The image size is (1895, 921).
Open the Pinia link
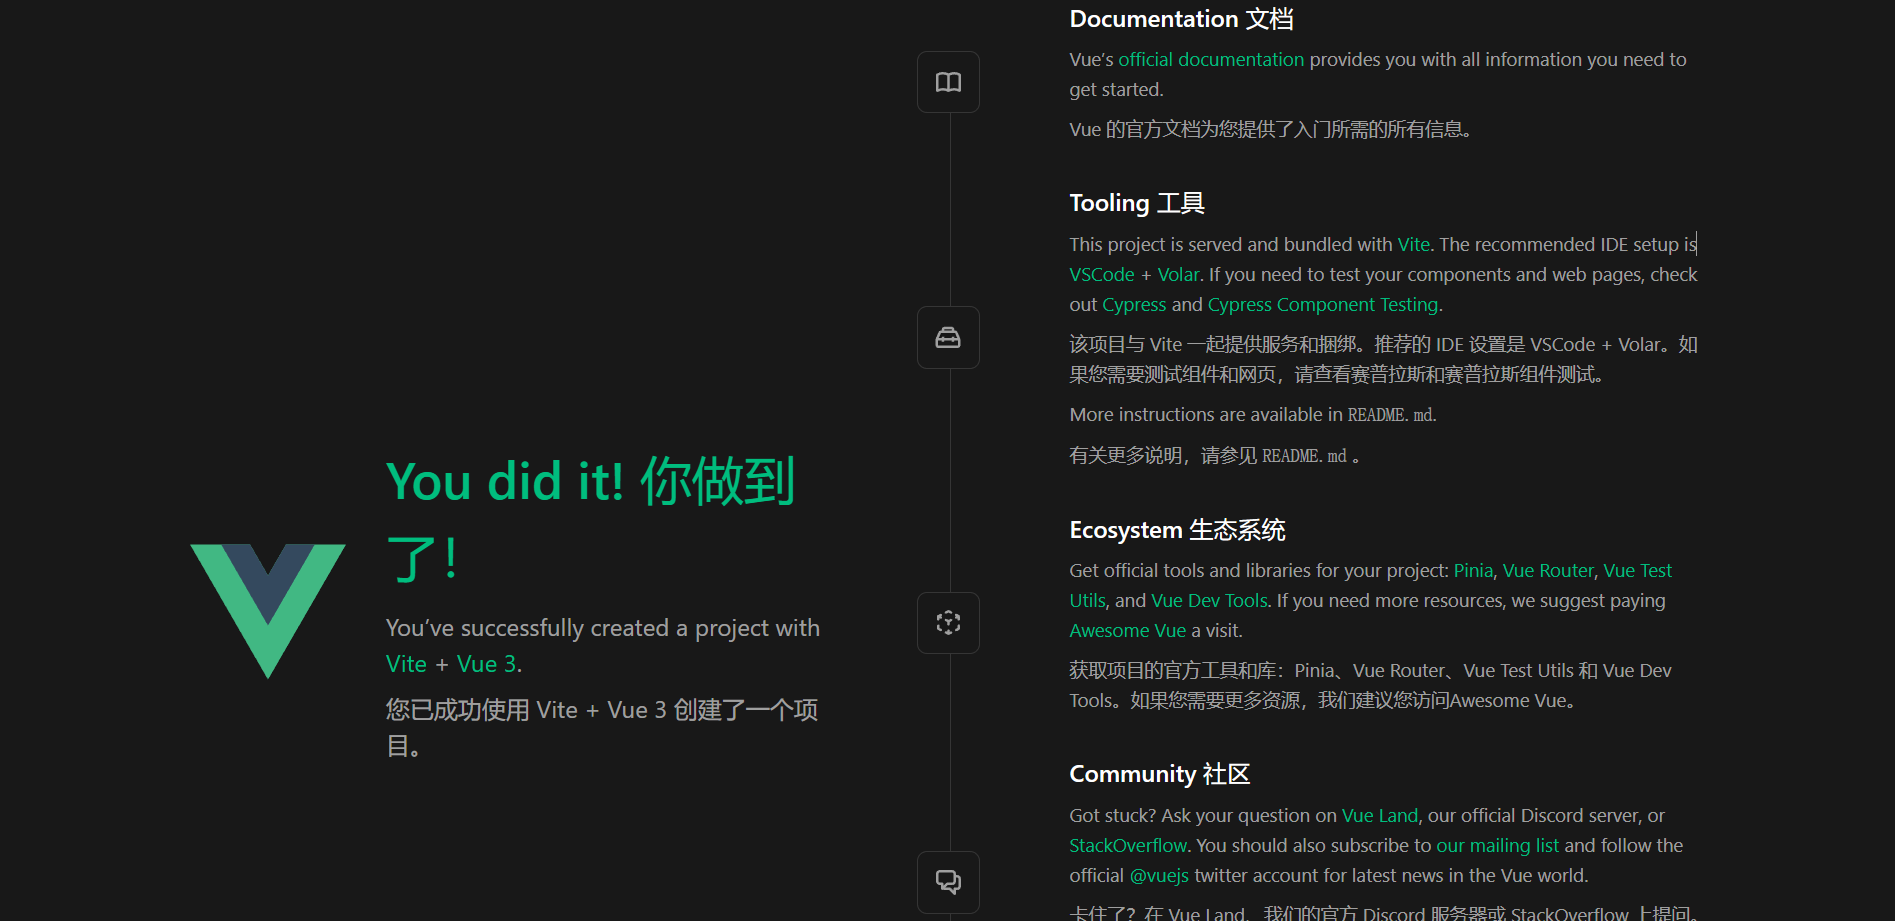pos(1473,571)
